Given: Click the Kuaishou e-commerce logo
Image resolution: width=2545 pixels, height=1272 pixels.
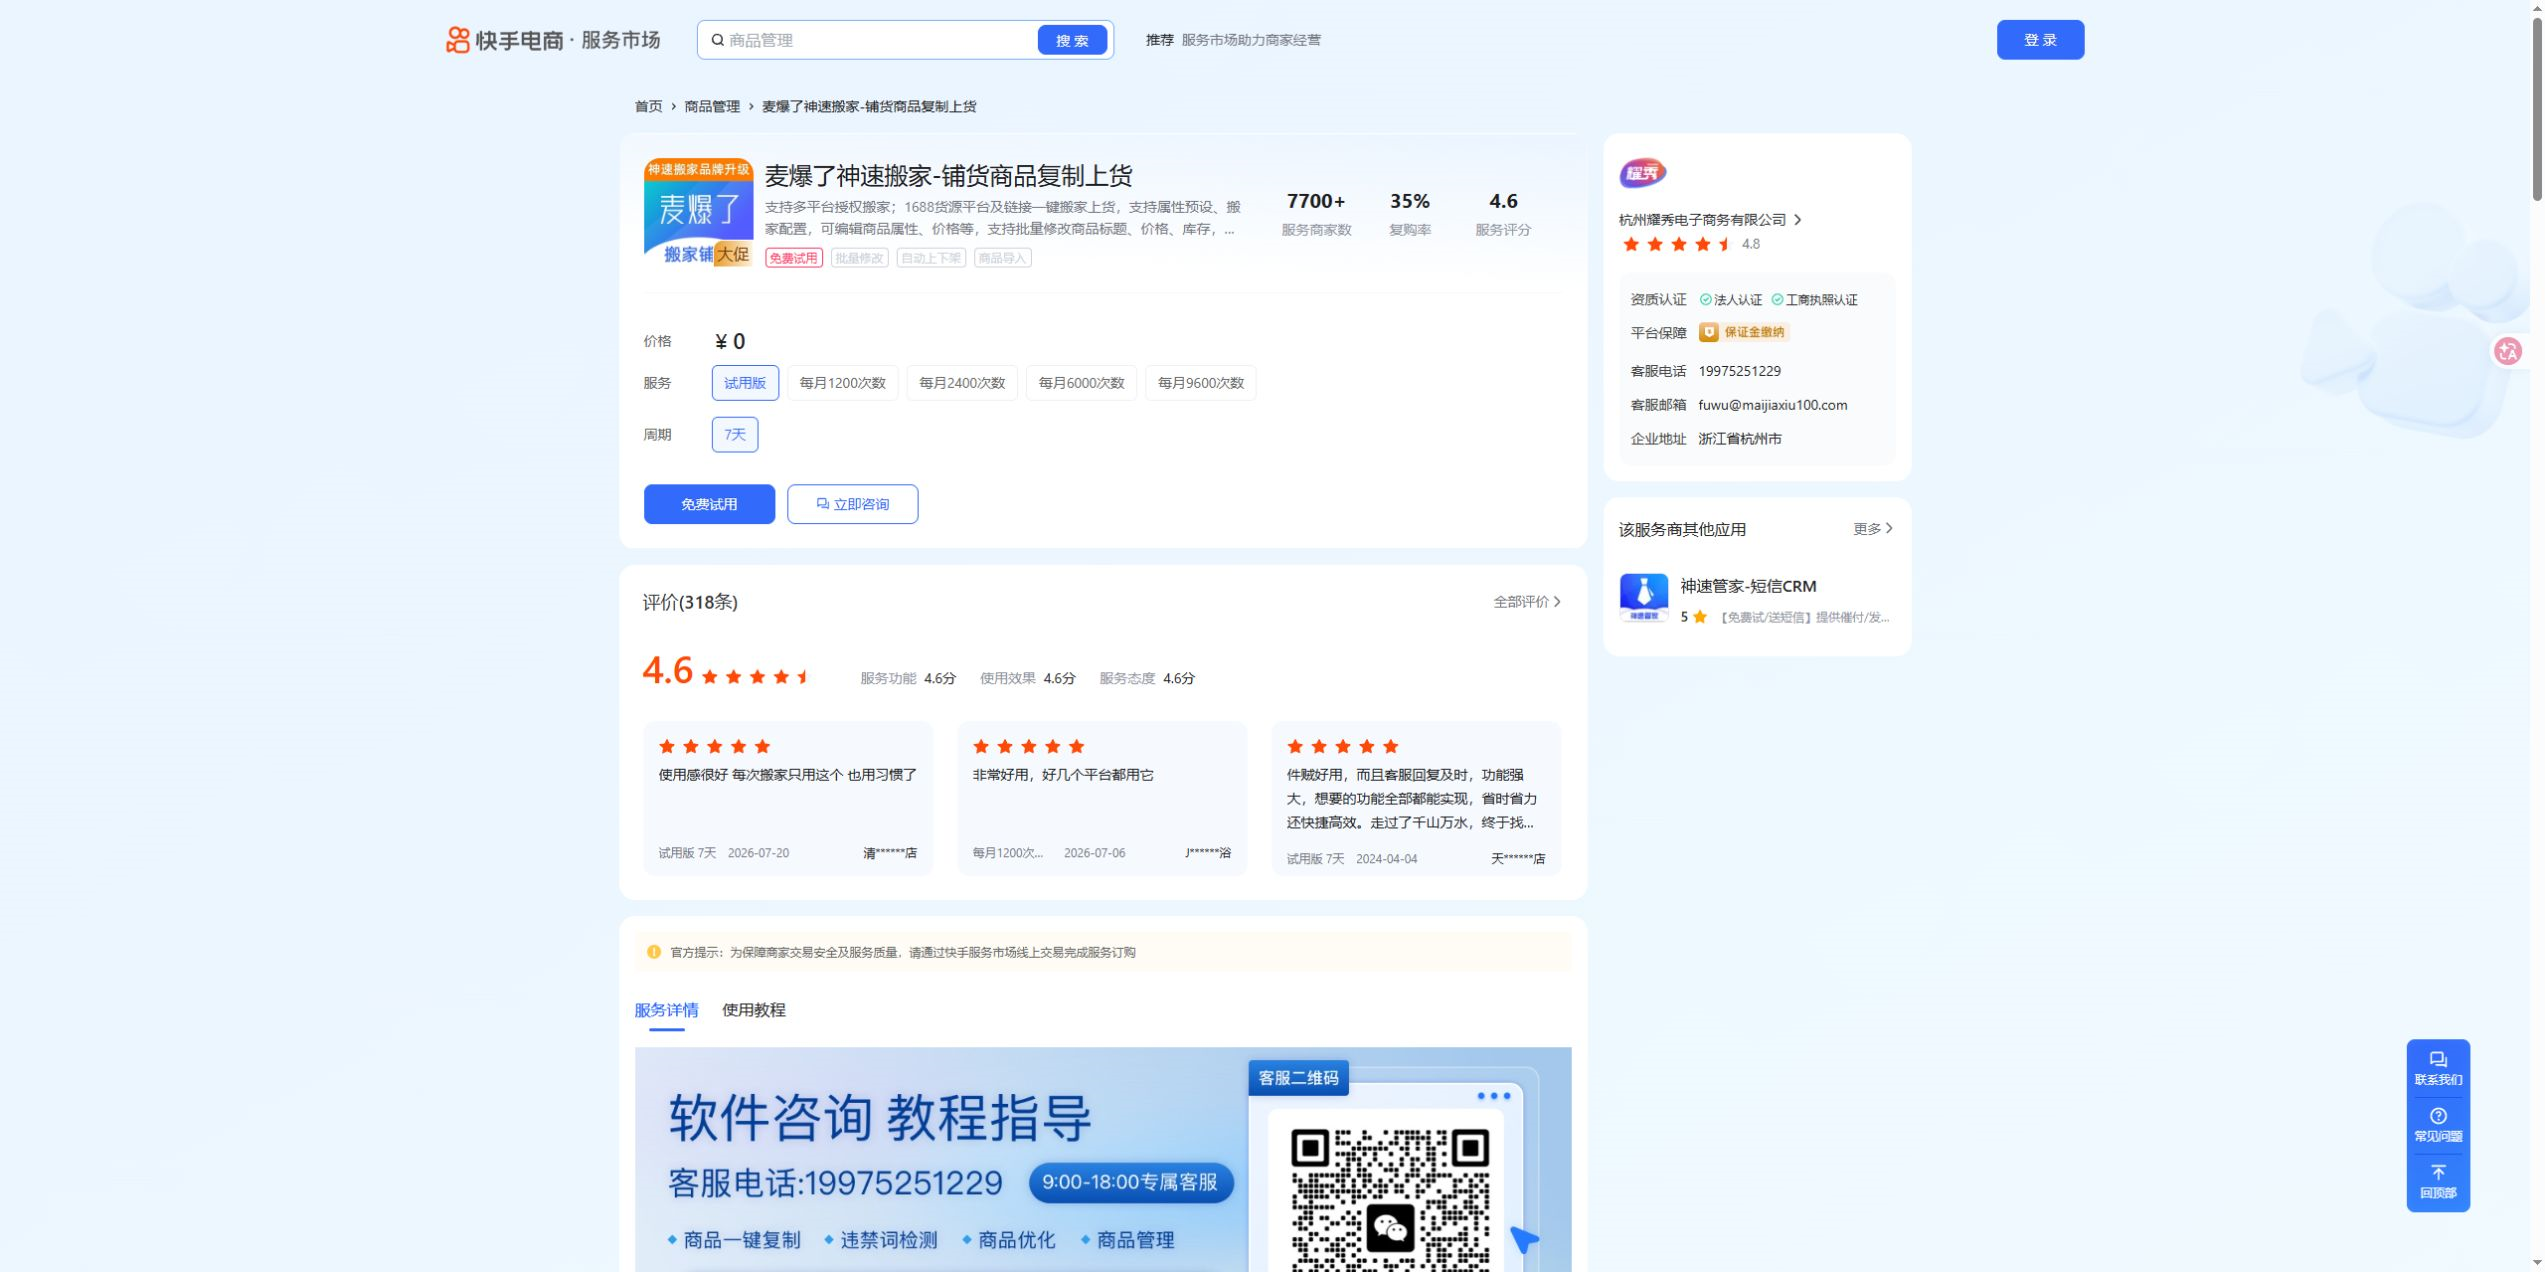Looking at the screenshot, I should click(552, 40).
